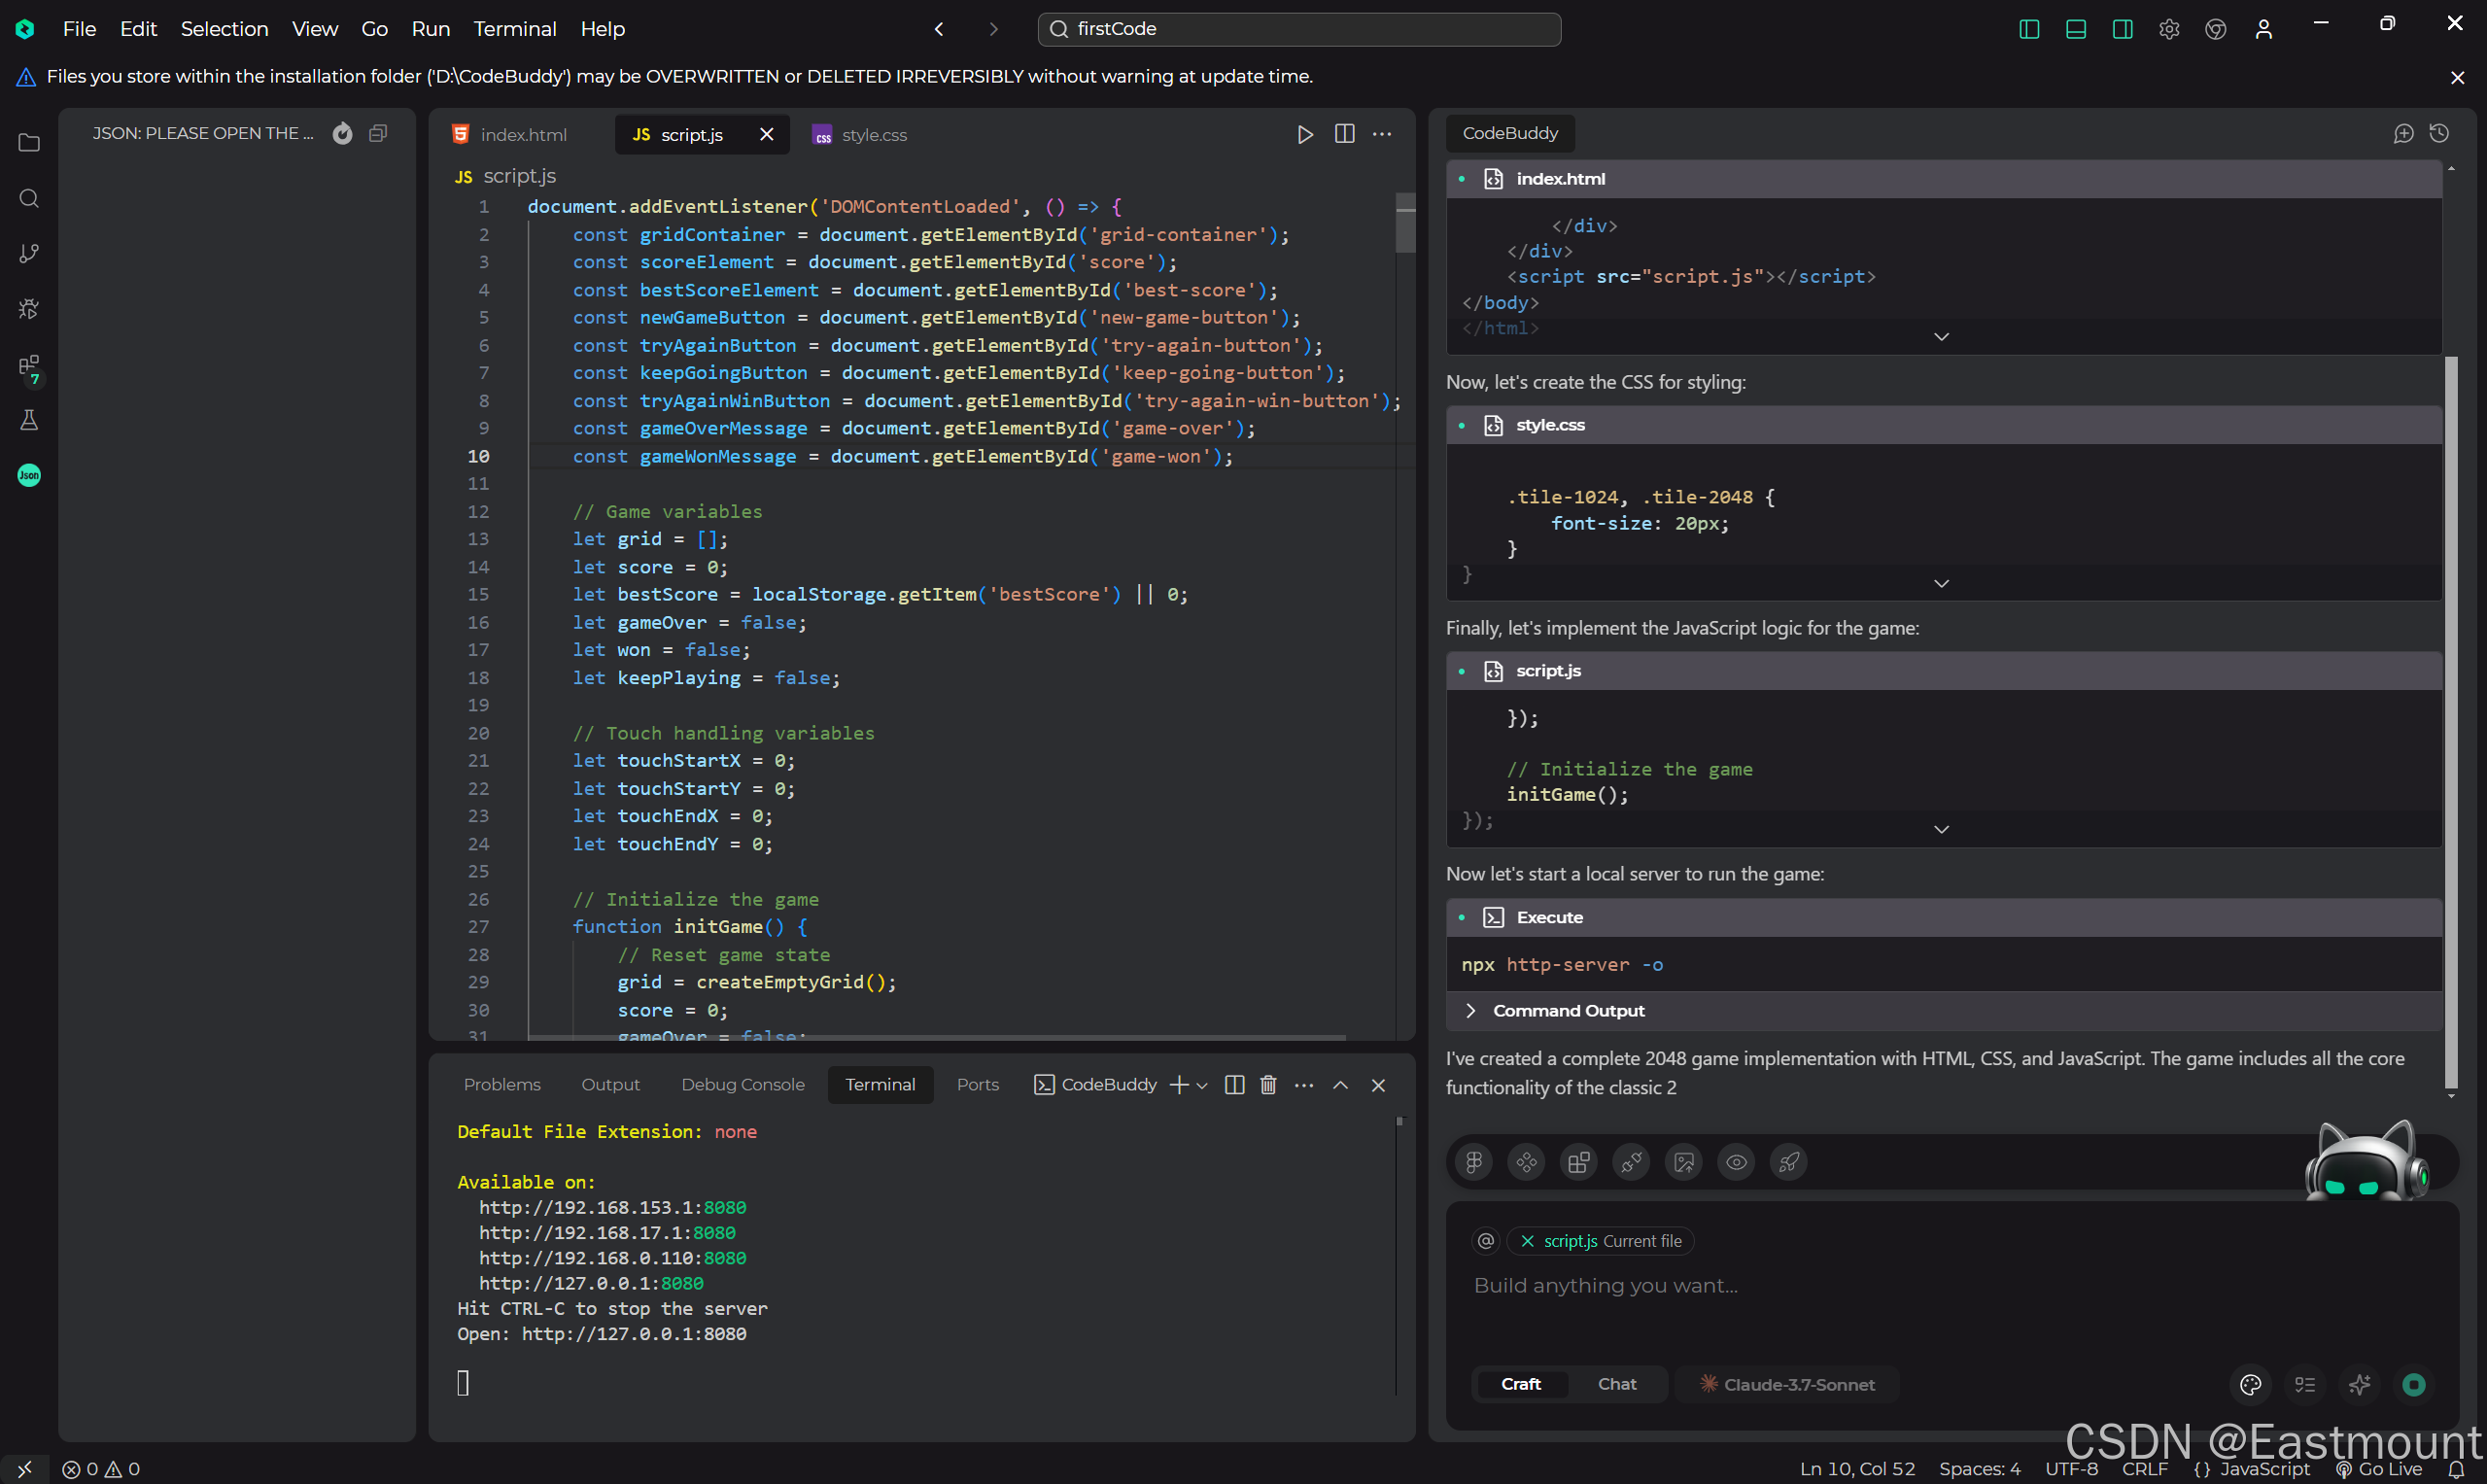Screen dimensions: 2487x1484
Task: Switch CodeBuddy to Chat mode
Action: click(1617, 1384)
